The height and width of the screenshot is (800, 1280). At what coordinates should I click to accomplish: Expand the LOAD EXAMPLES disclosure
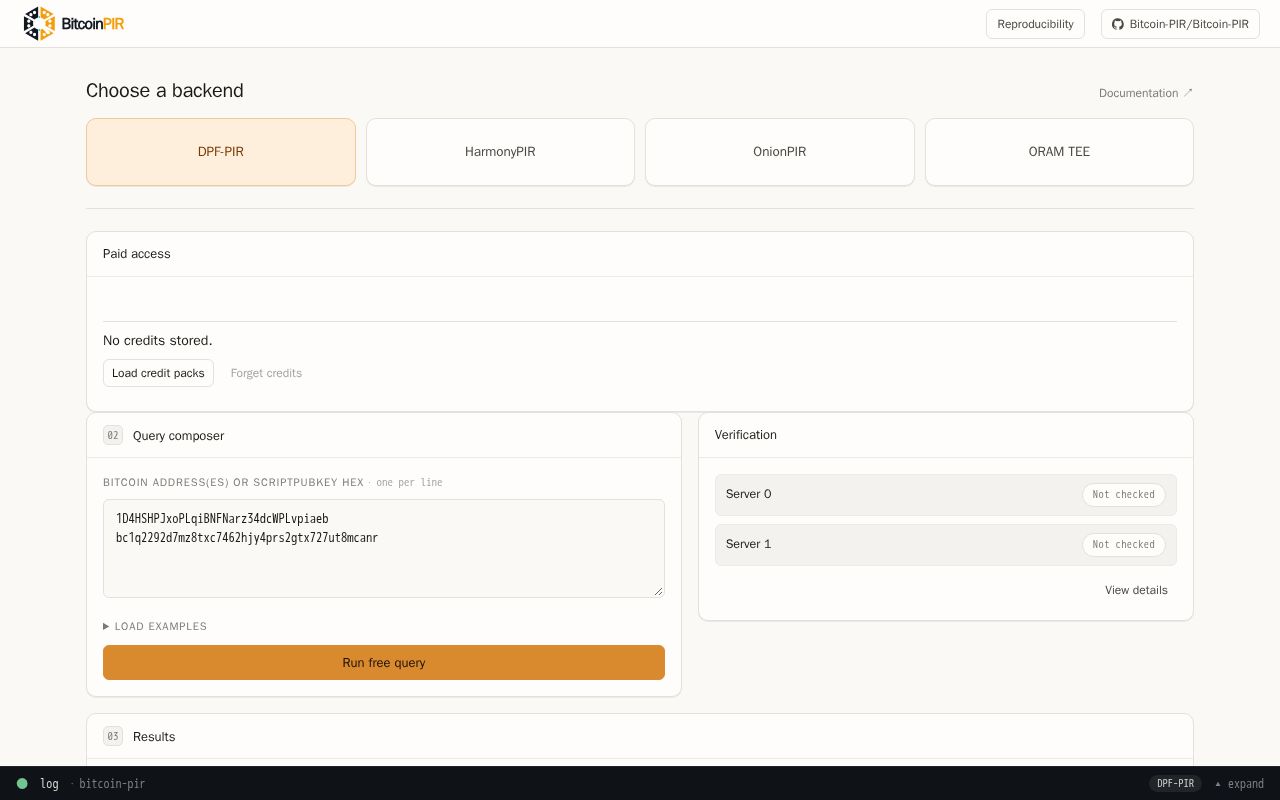pos(155,626)
